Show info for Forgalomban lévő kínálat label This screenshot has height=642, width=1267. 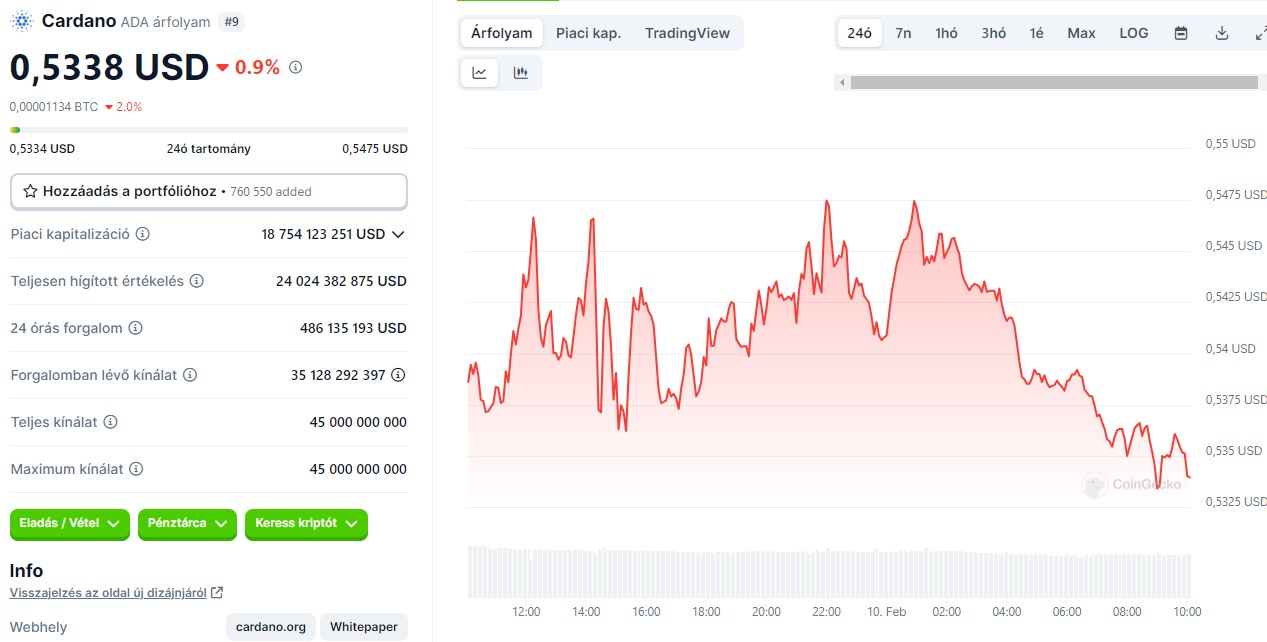point(189,375)
